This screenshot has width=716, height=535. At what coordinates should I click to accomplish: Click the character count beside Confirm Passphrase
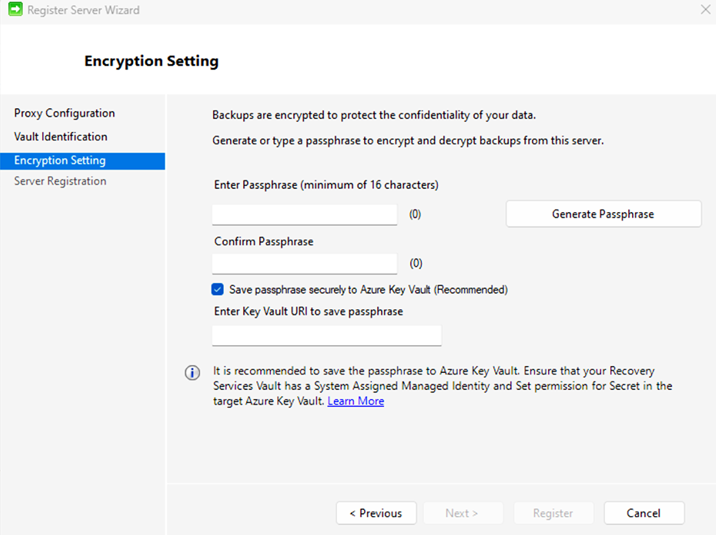(415, 263)
